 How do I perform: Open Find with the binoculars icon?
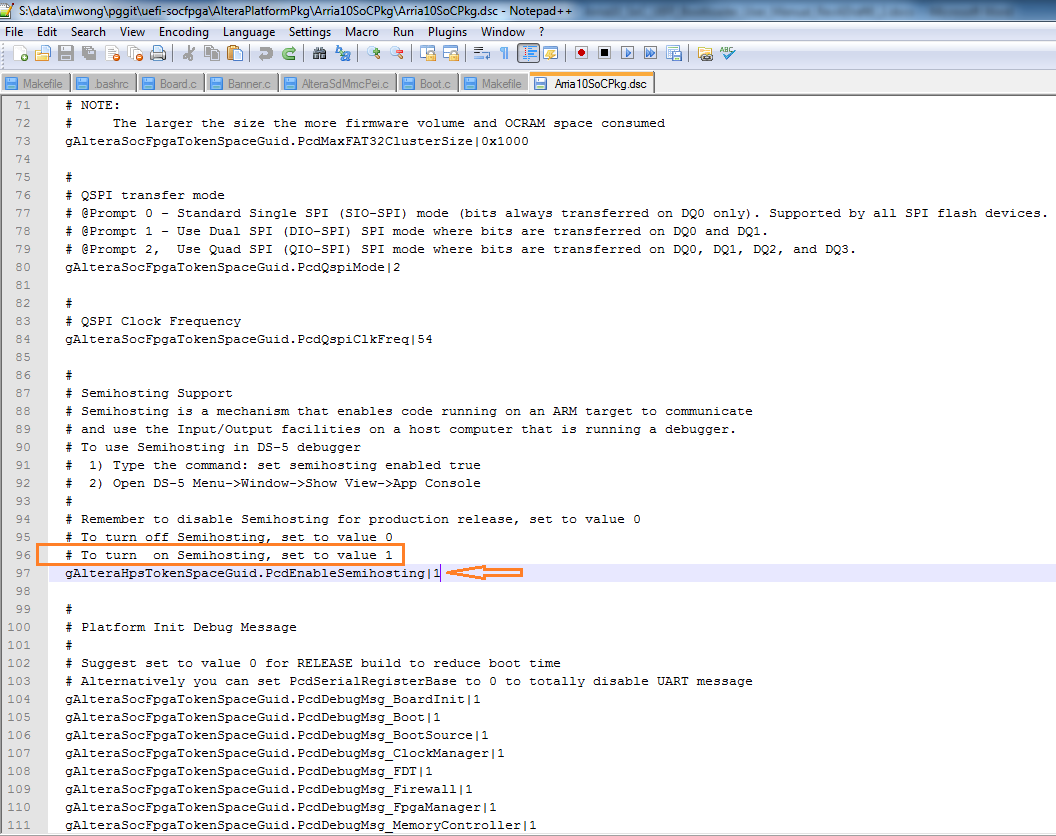point(320,53)
